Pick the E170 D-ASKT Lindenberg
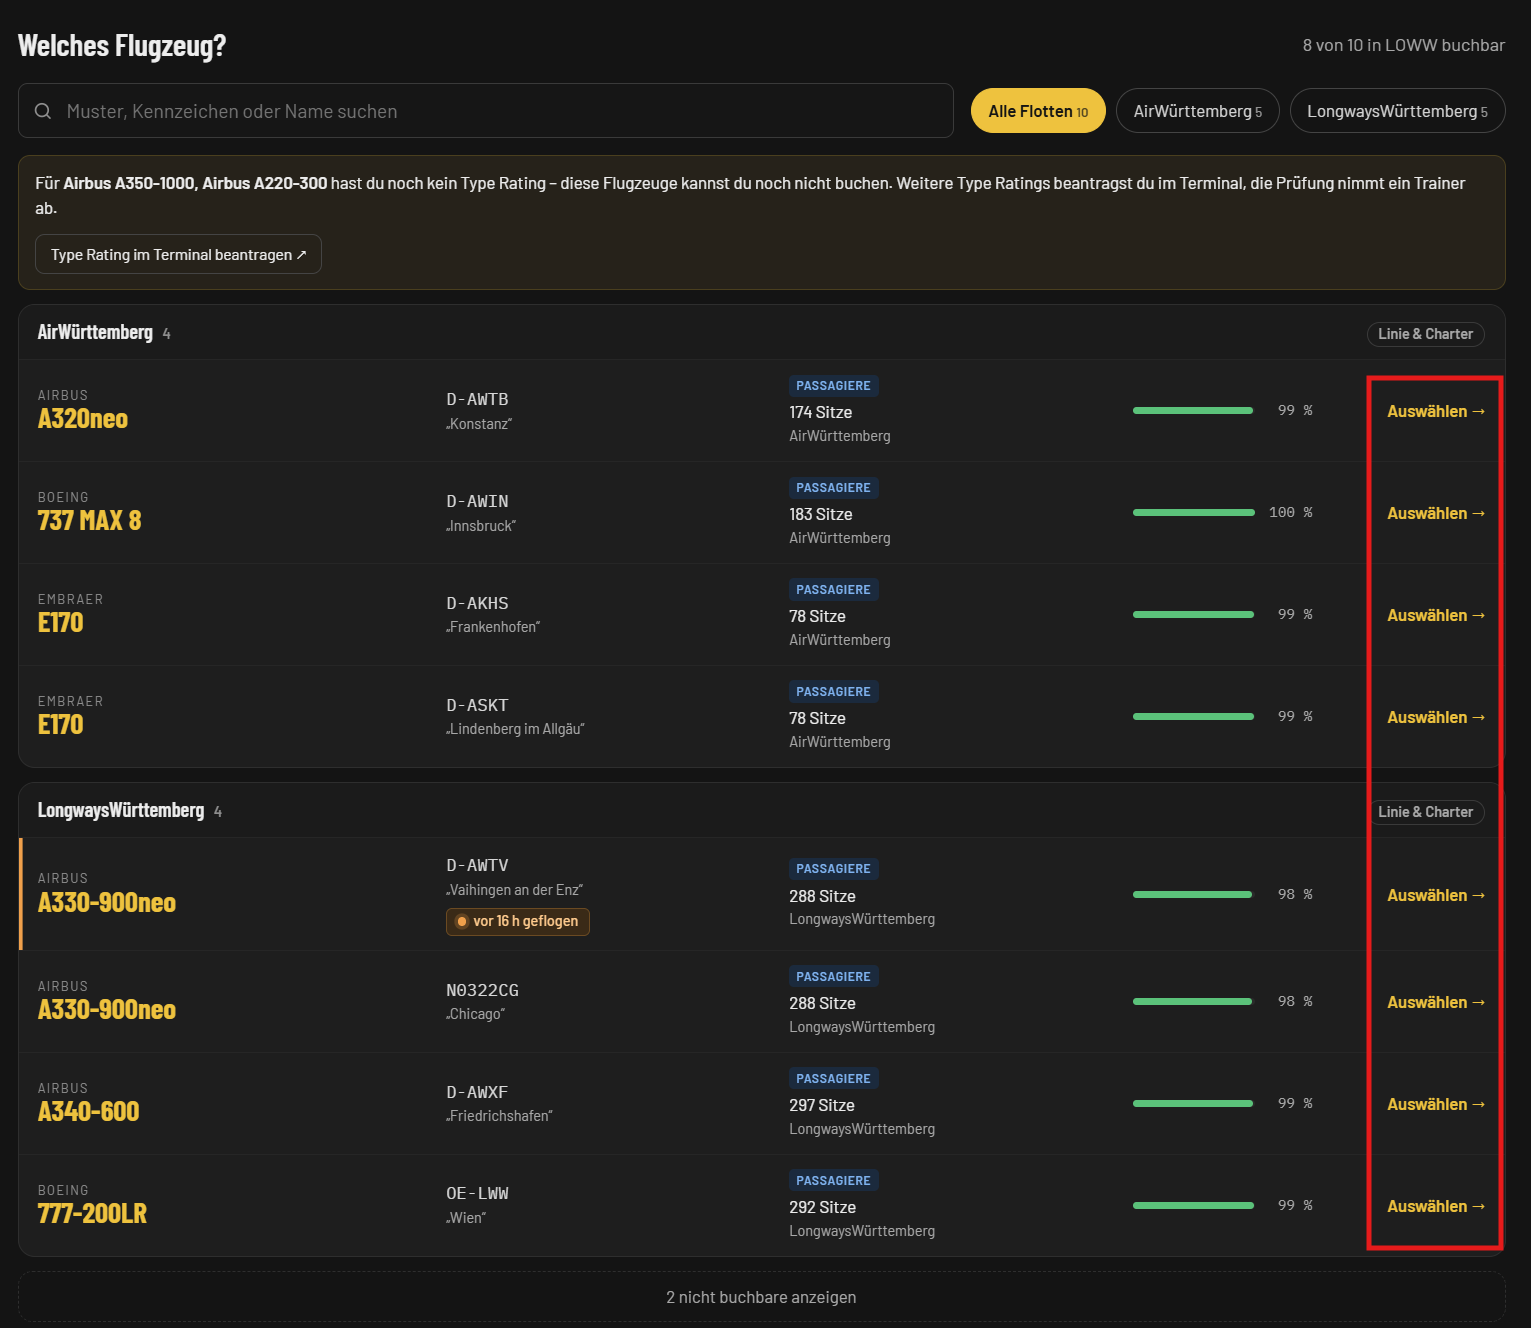The height and width of the screenshot is (1328, 1531). [1436, 717]
